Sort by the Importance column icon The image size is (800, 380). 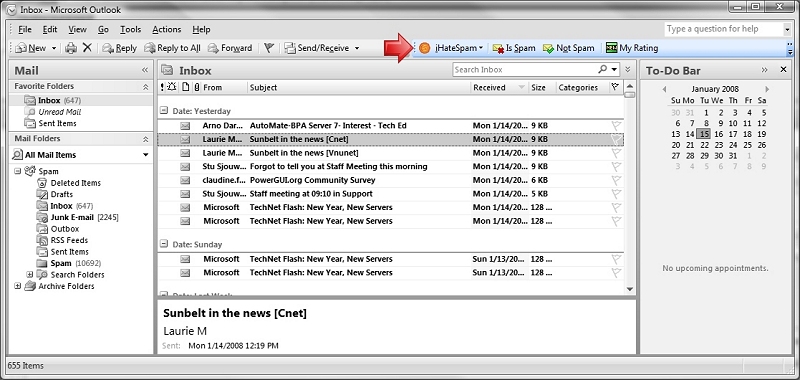[x=162, y=87]
